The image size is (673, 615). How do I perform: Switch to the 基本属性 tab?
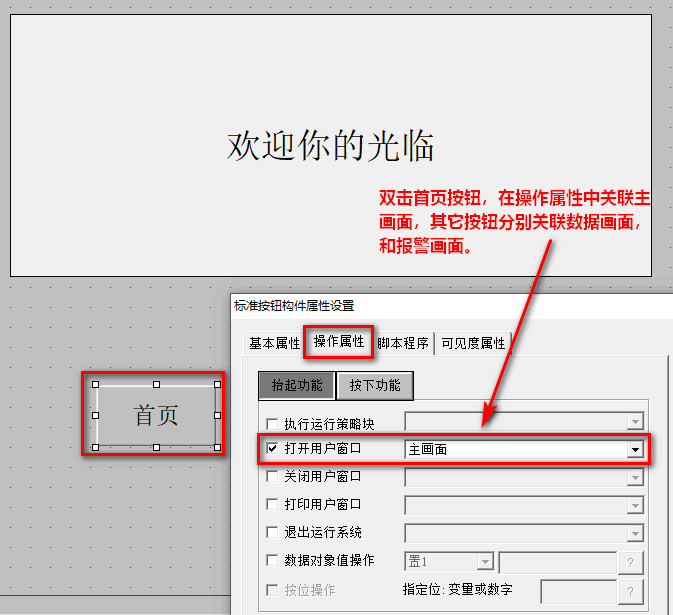click(x=274, y=343)
